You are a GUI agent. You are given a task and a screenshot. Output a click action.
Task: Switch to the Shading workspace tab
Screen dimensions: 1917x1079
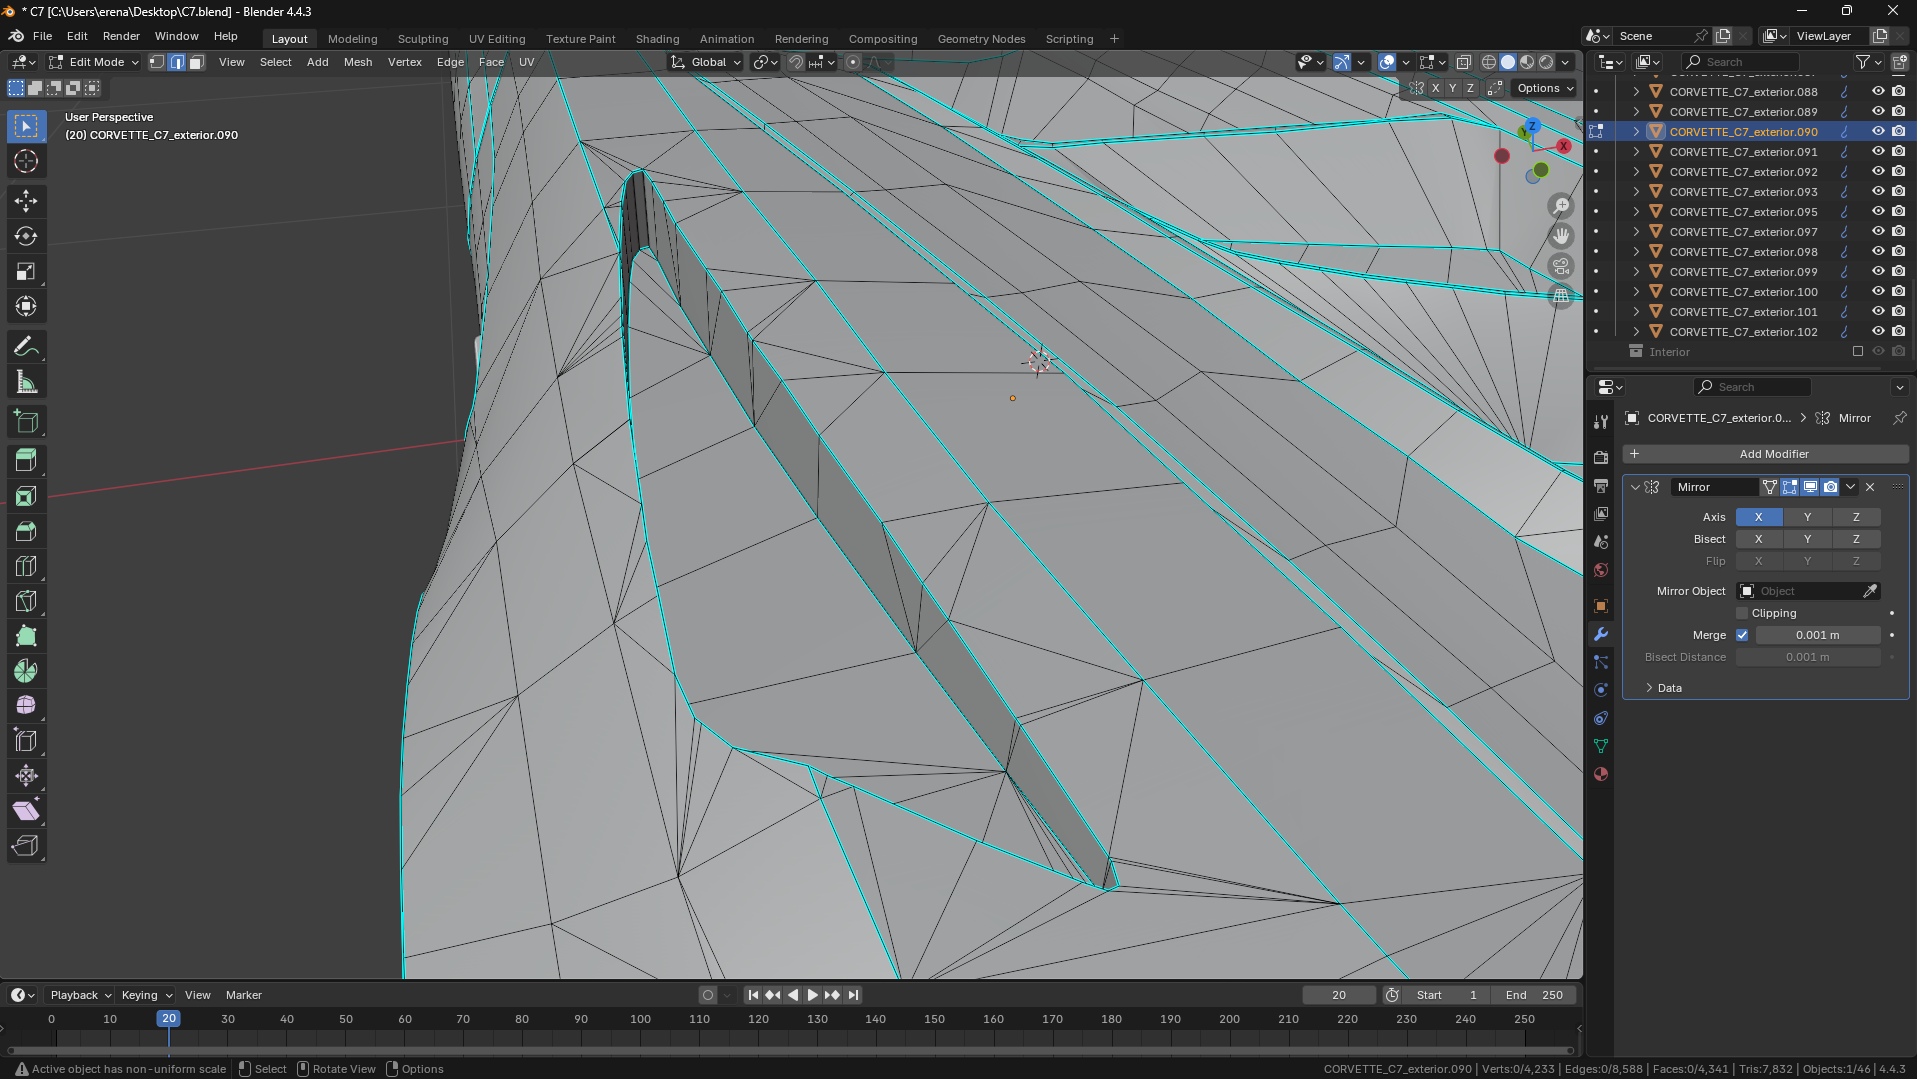tap(657, 39)
